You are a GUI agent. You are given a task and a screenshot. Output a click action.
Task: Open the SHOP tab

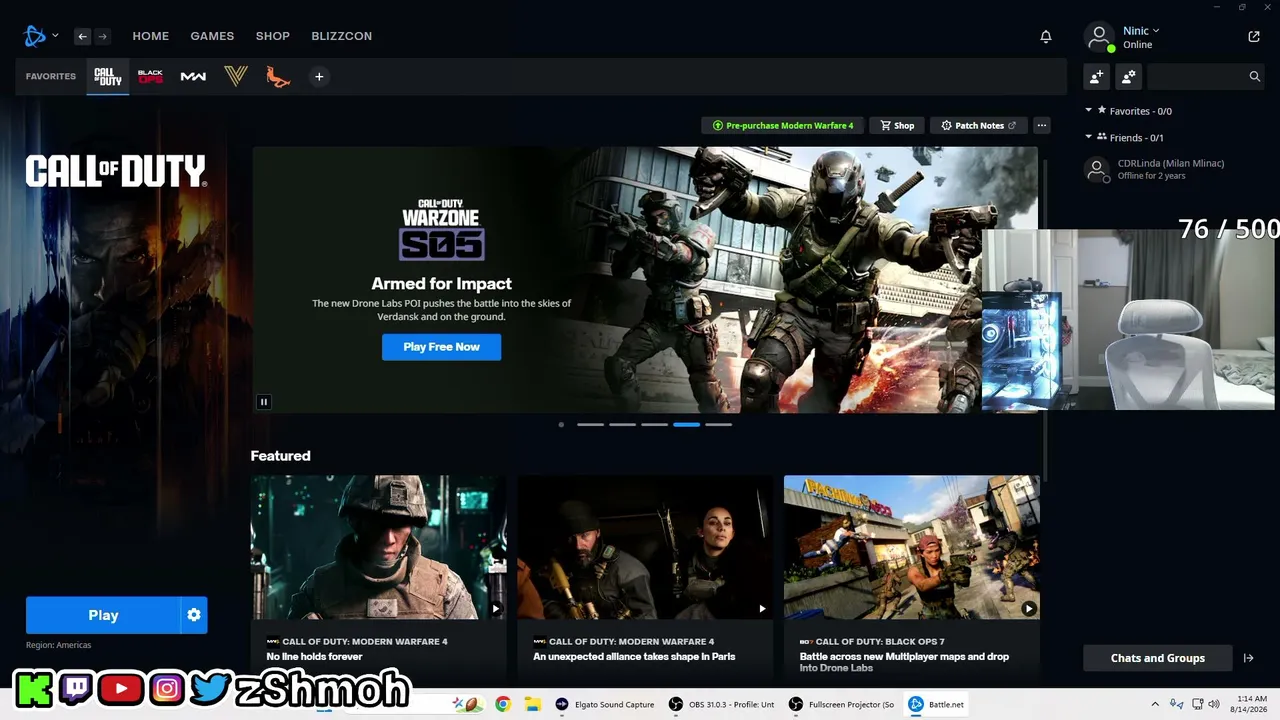coord(272,36)
